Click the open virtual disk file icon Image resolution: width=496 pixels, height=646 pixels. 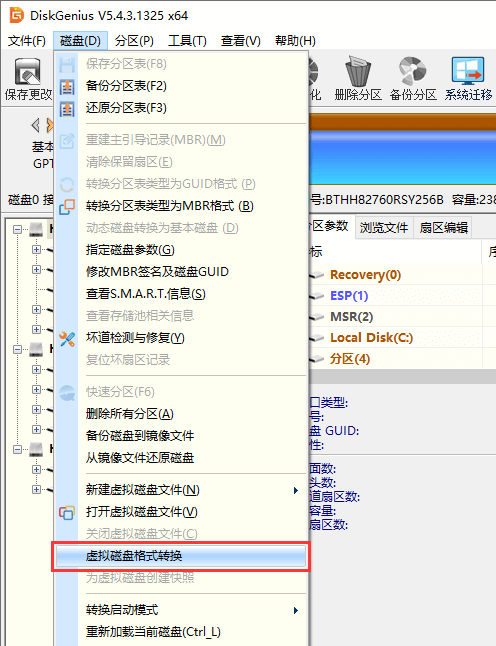tap(67, 513)
